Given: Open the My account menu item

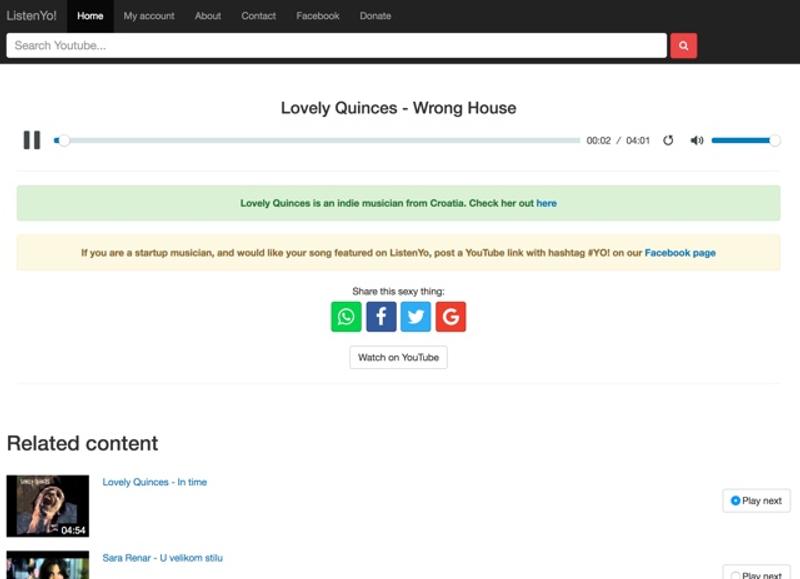Looking at the screenshot, I should [149, 16].
